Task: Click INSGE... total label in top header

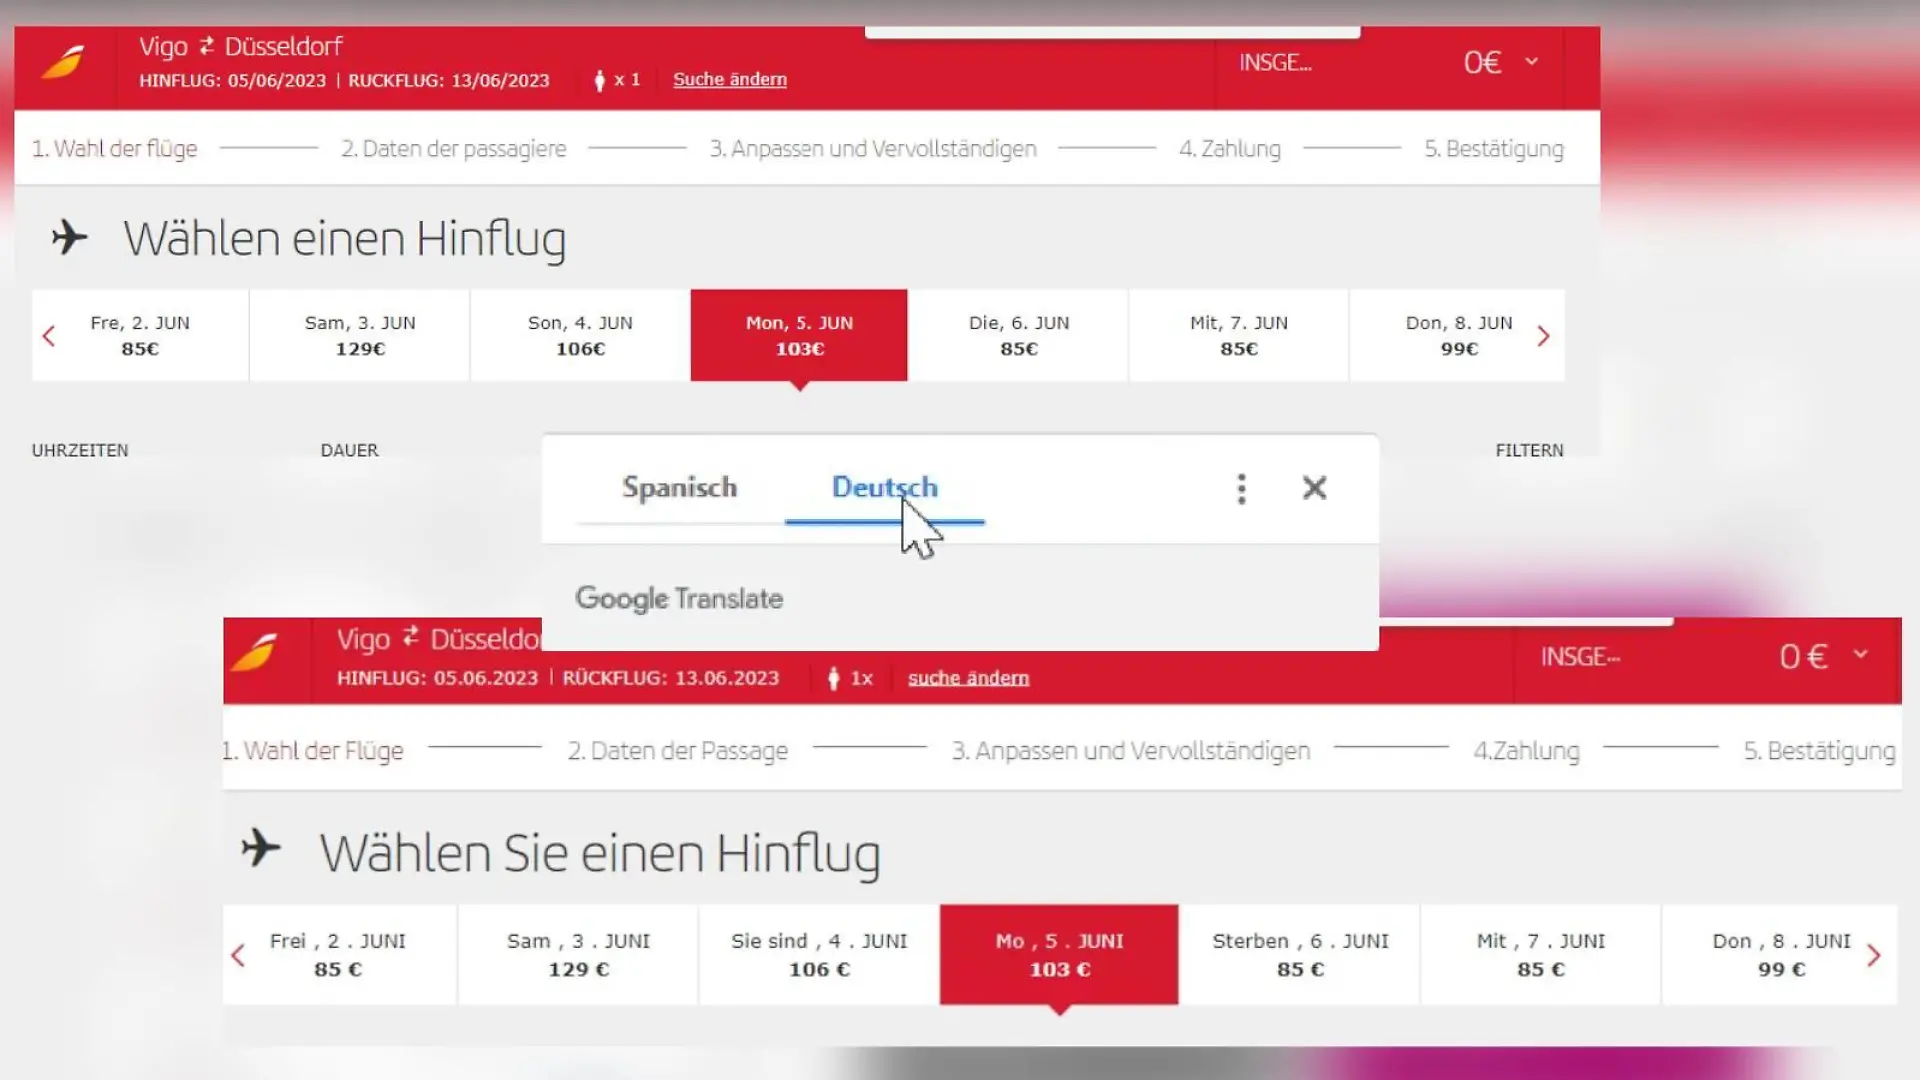Action: pyautogui.click(x=1275, y=62)
